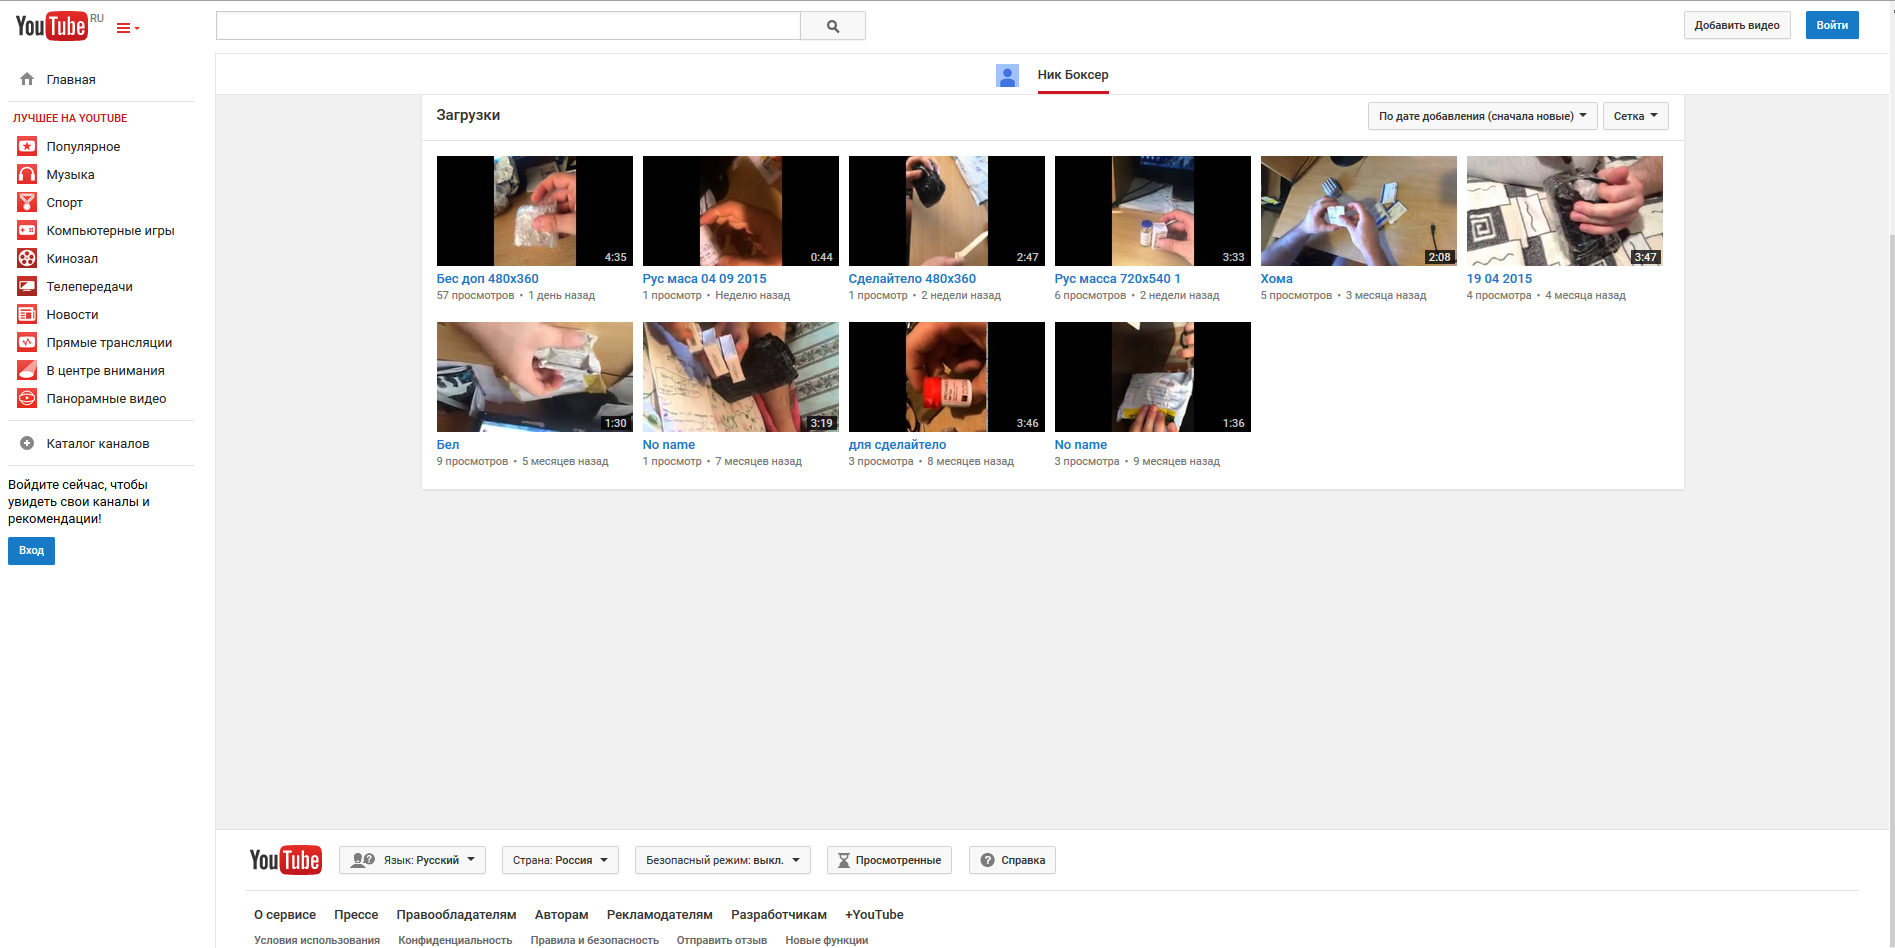Open the video thumbnail 'Бес доп 480x360'

(x=534, y=210)
